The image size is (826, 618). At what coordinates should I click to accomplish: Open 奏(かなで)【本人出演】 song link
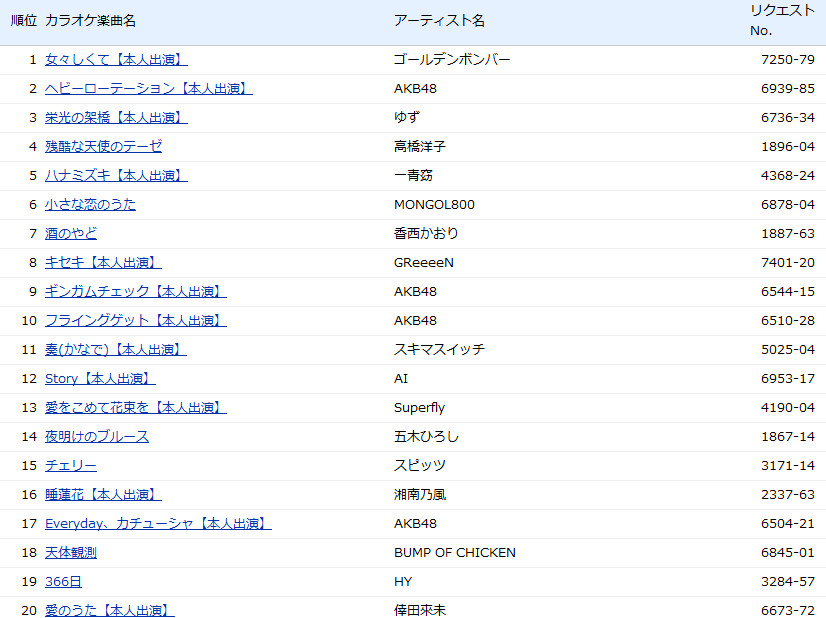(x=116, y=349)
